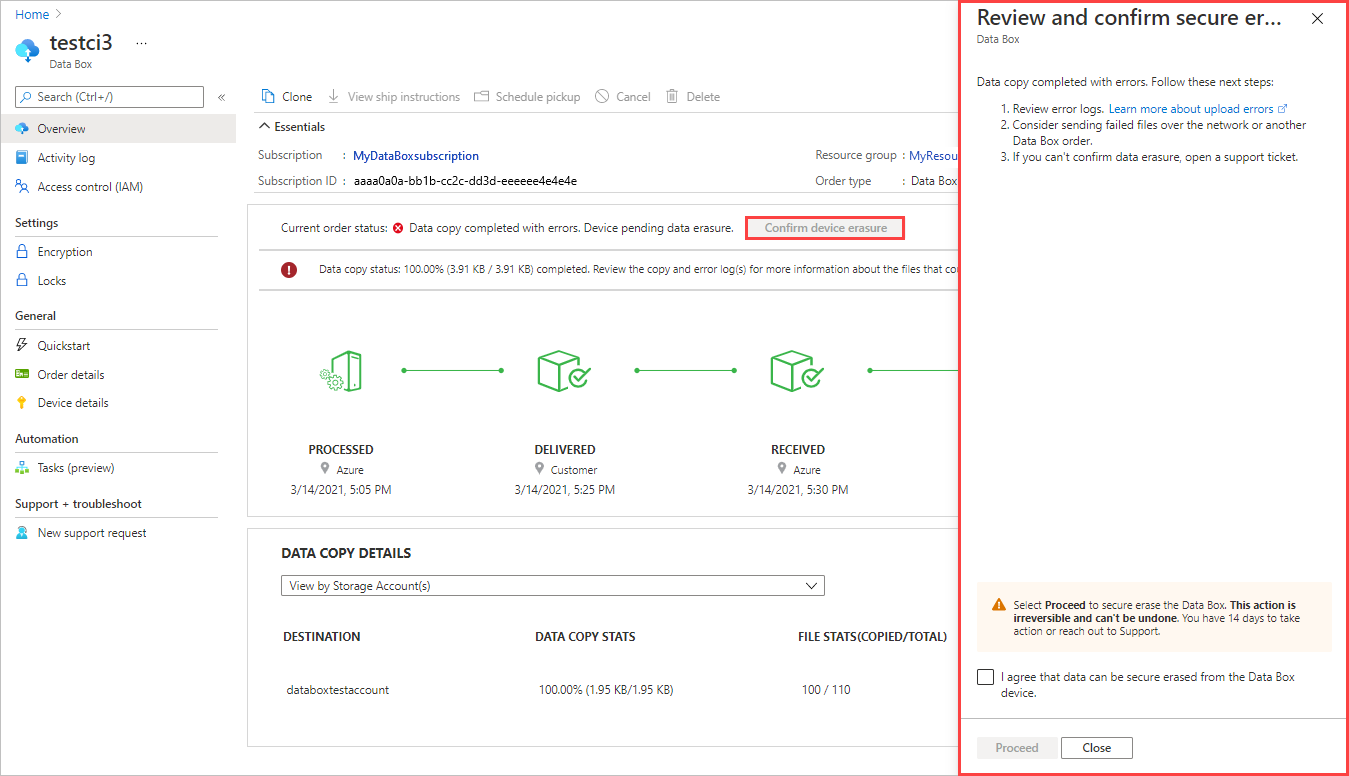The image size is (1349, 776).
Task: Open Locks settings
Action: 54,280
